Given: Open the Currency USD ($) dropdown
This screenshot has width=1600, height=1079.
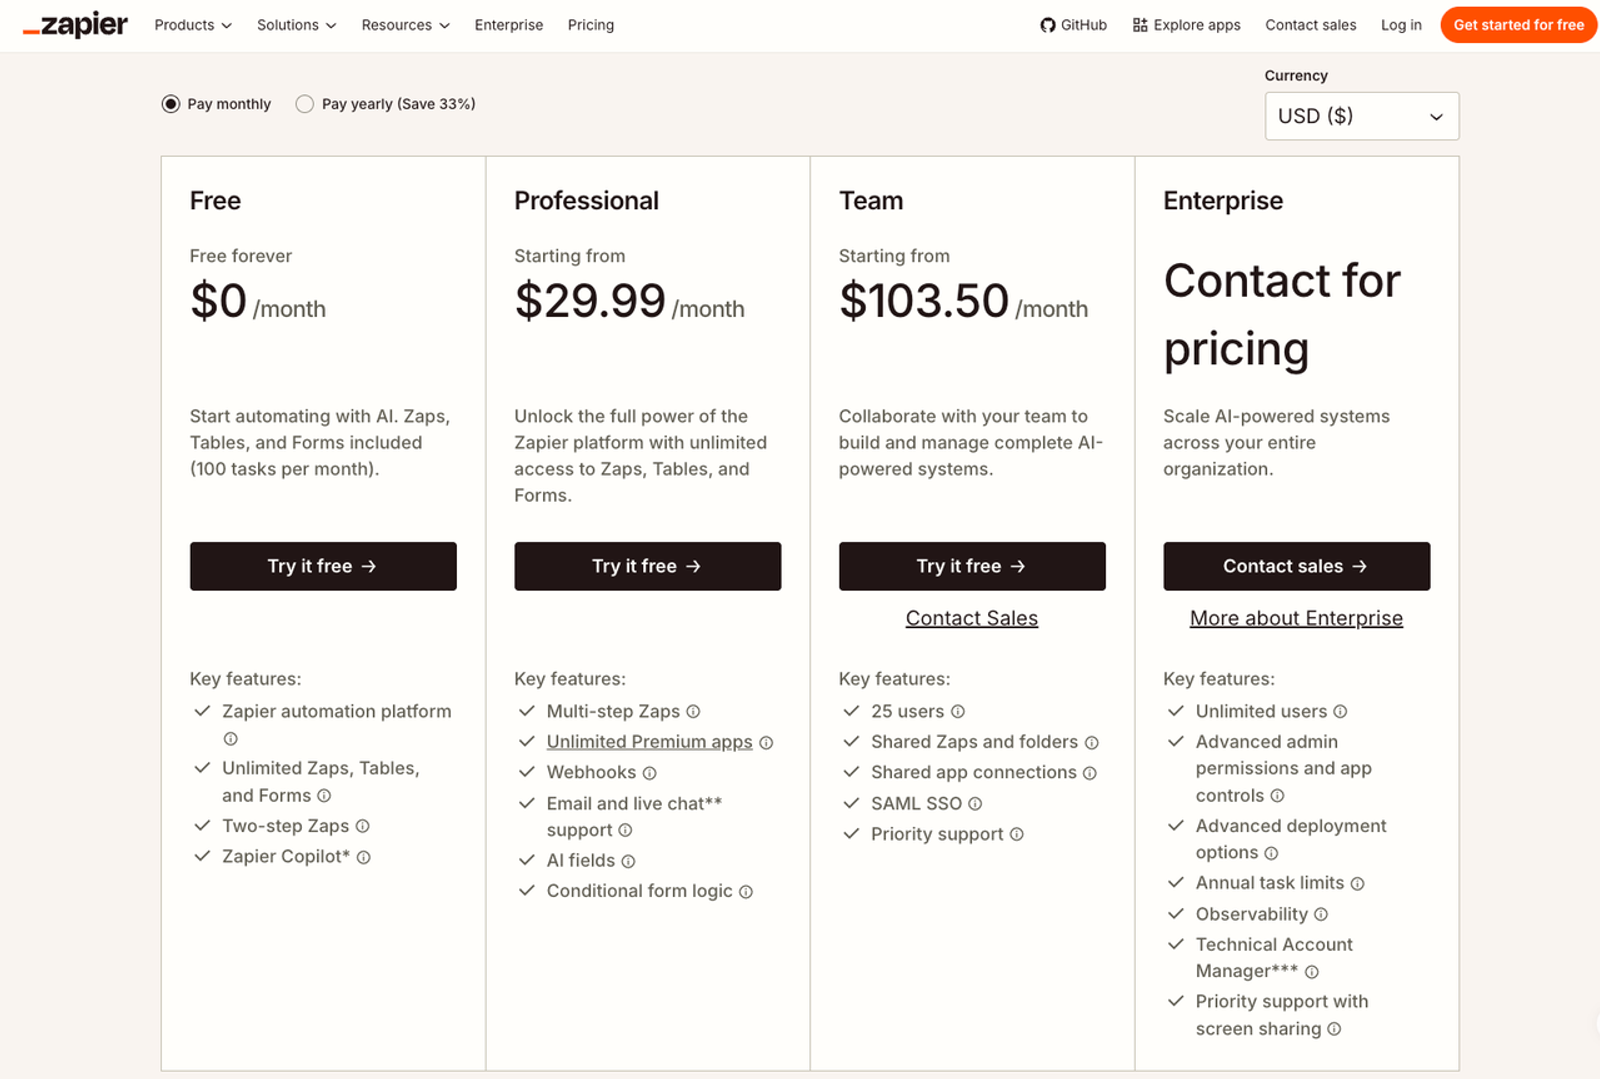Looking at the screenshot, I should click(1361, 116).
